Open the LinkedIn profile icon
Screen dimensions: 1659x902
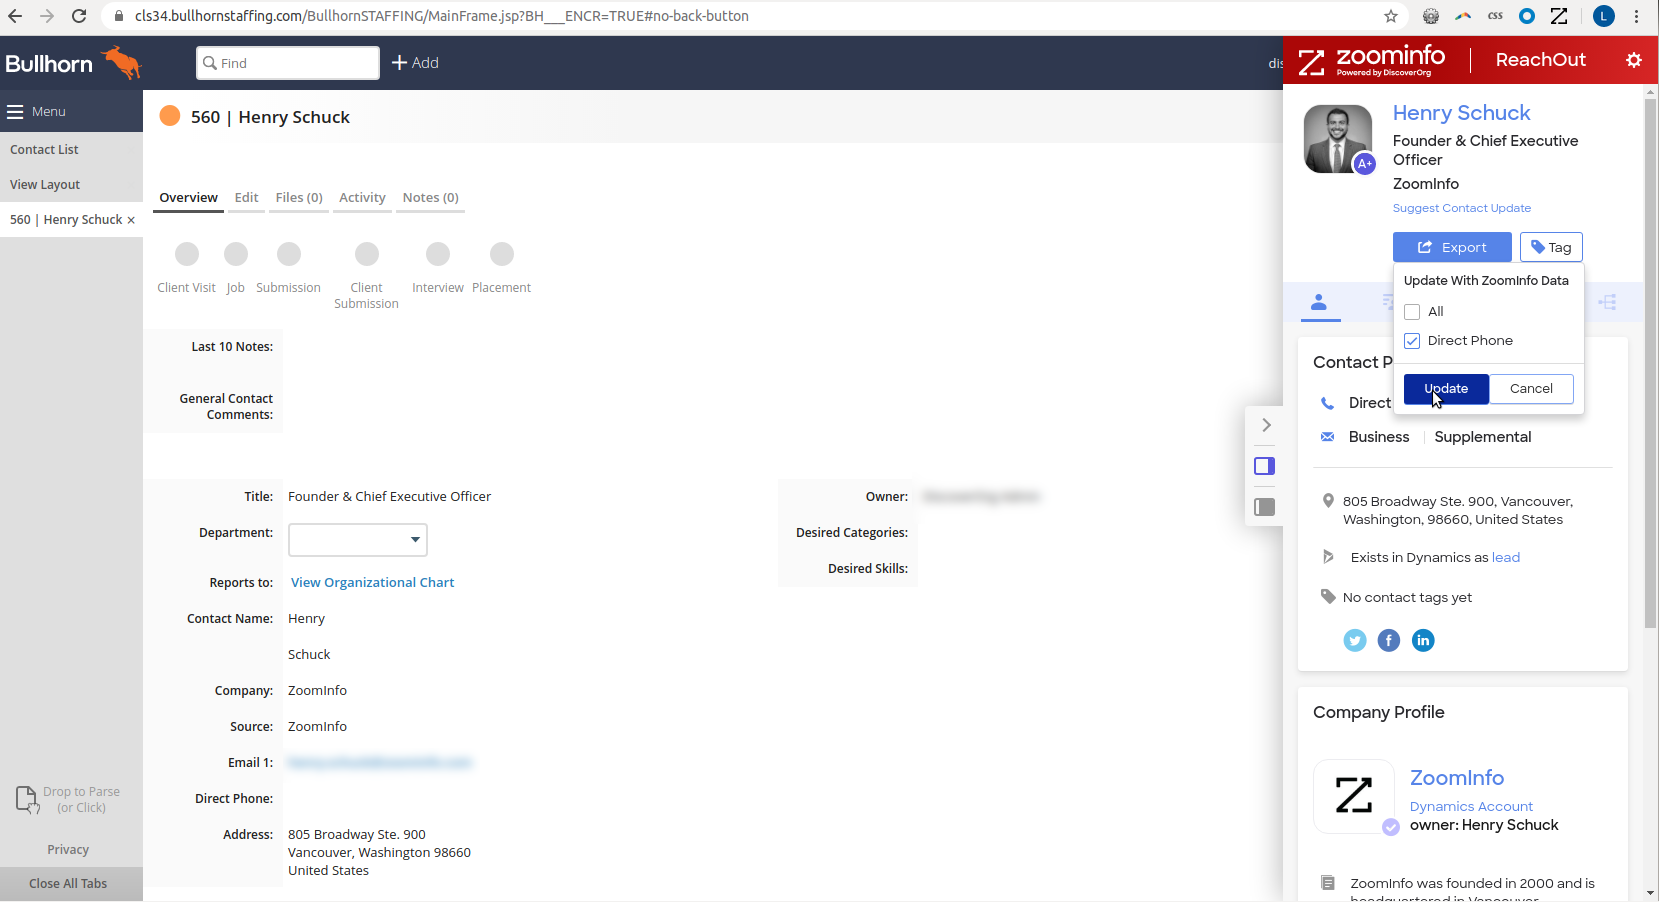pos(1422,640)
